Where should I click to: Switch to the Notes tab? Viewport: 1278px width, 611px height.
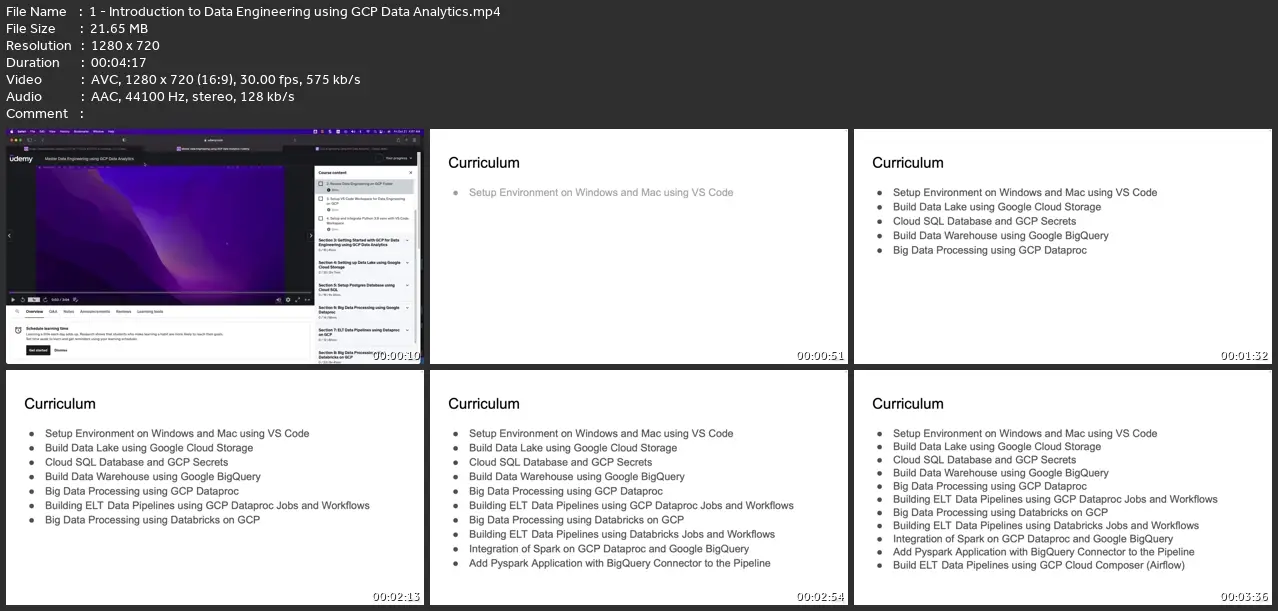click(x=69, y=312)
